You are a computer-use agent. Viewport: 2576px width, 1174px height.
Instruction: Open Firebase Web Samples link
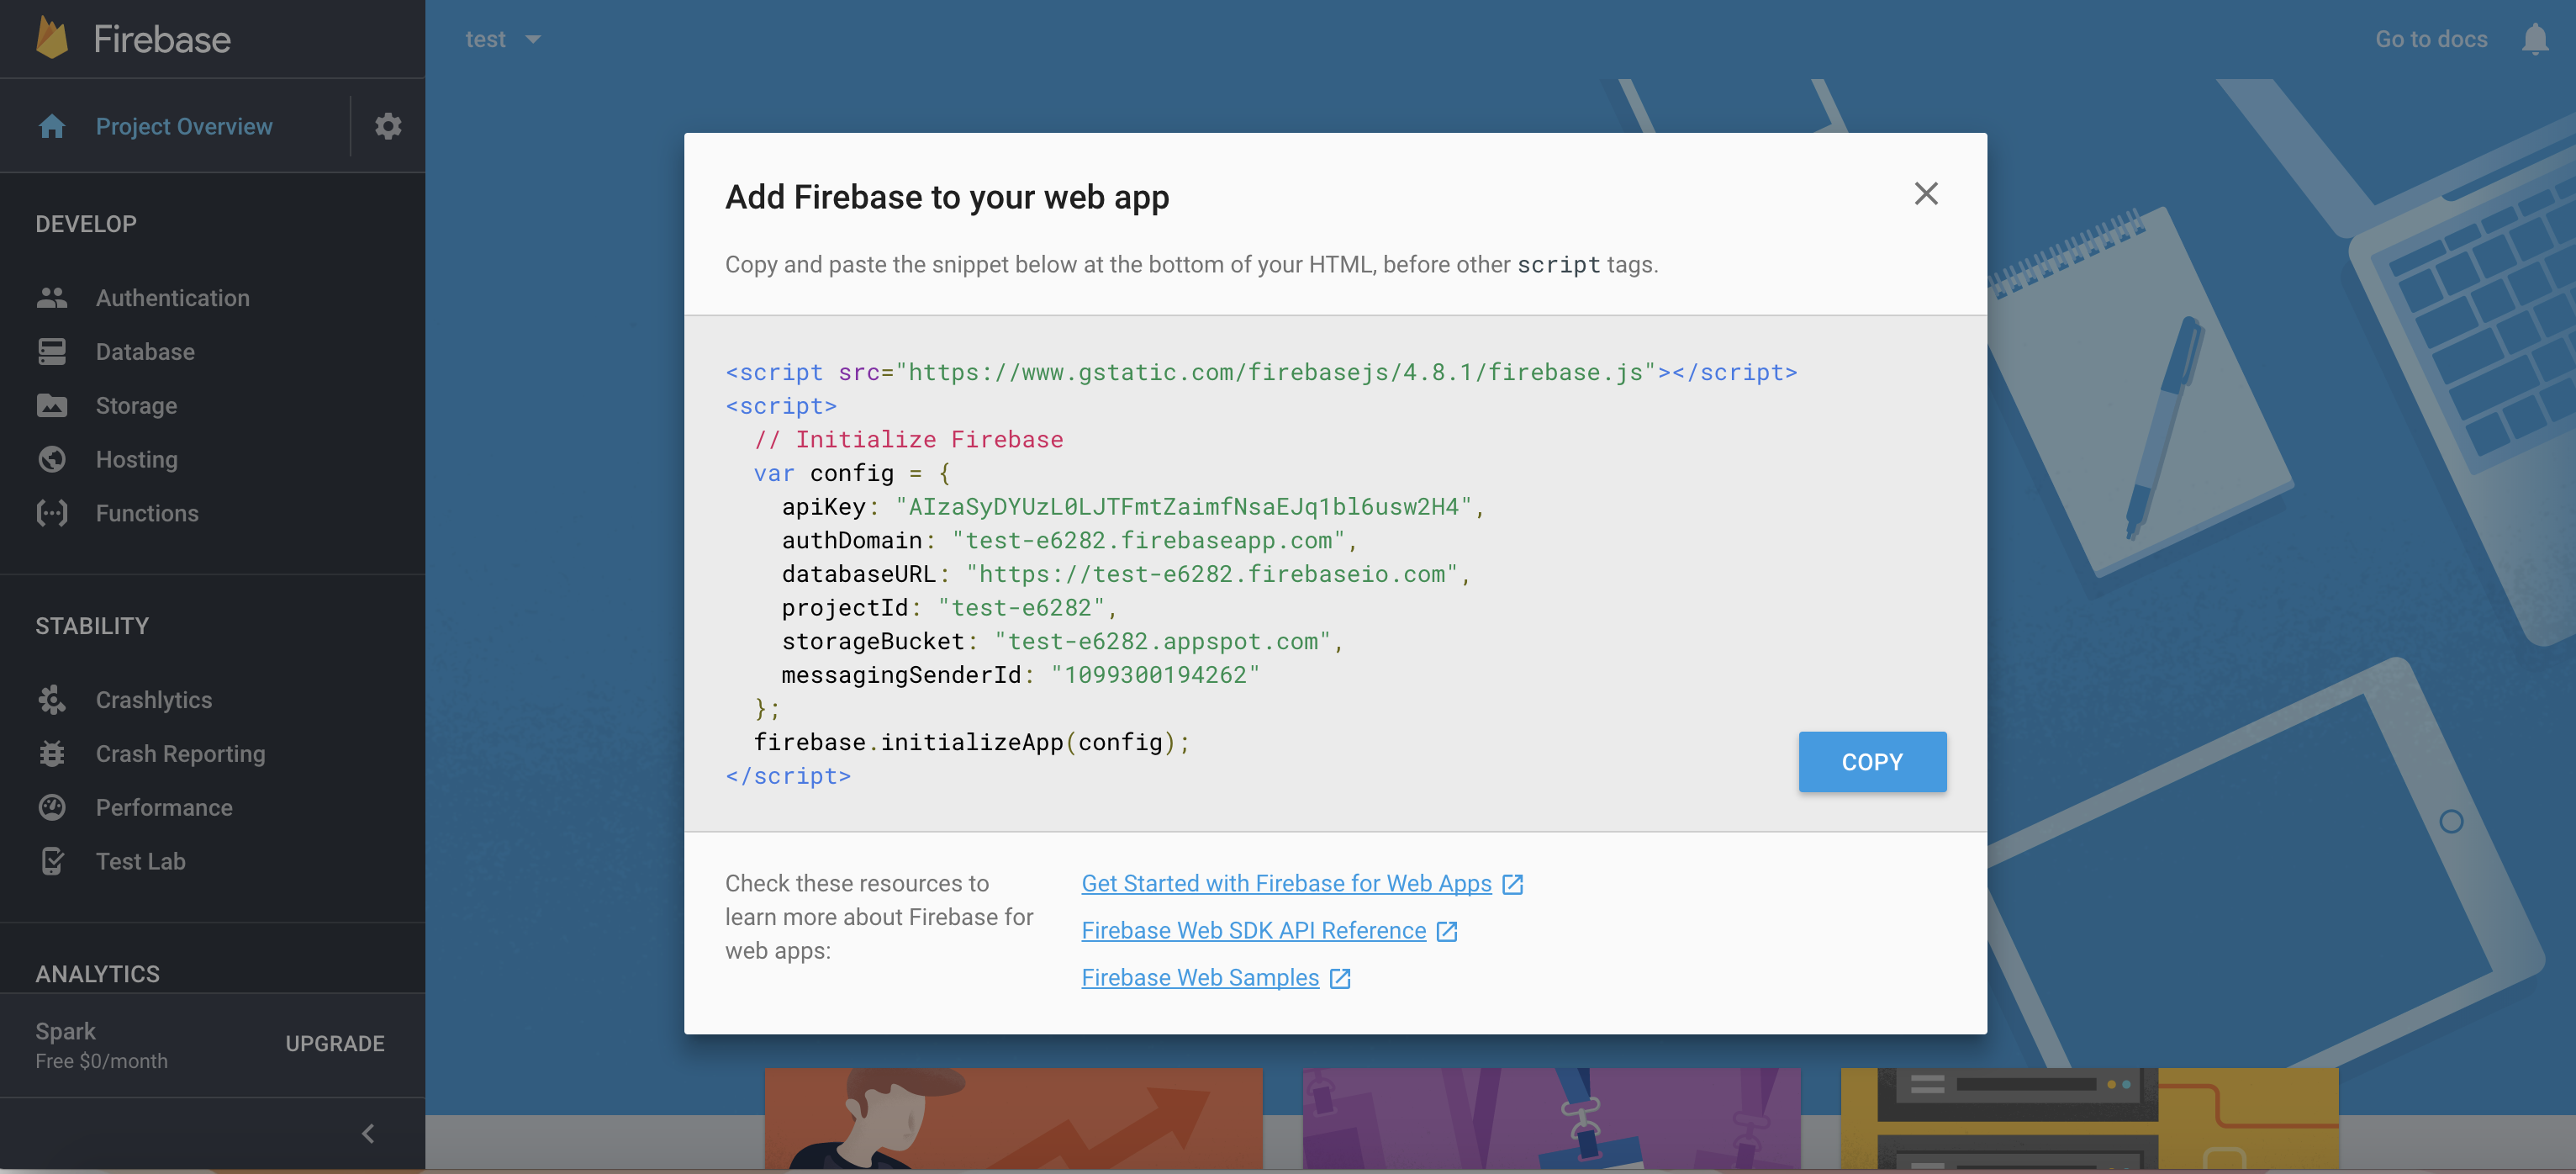1200,978
